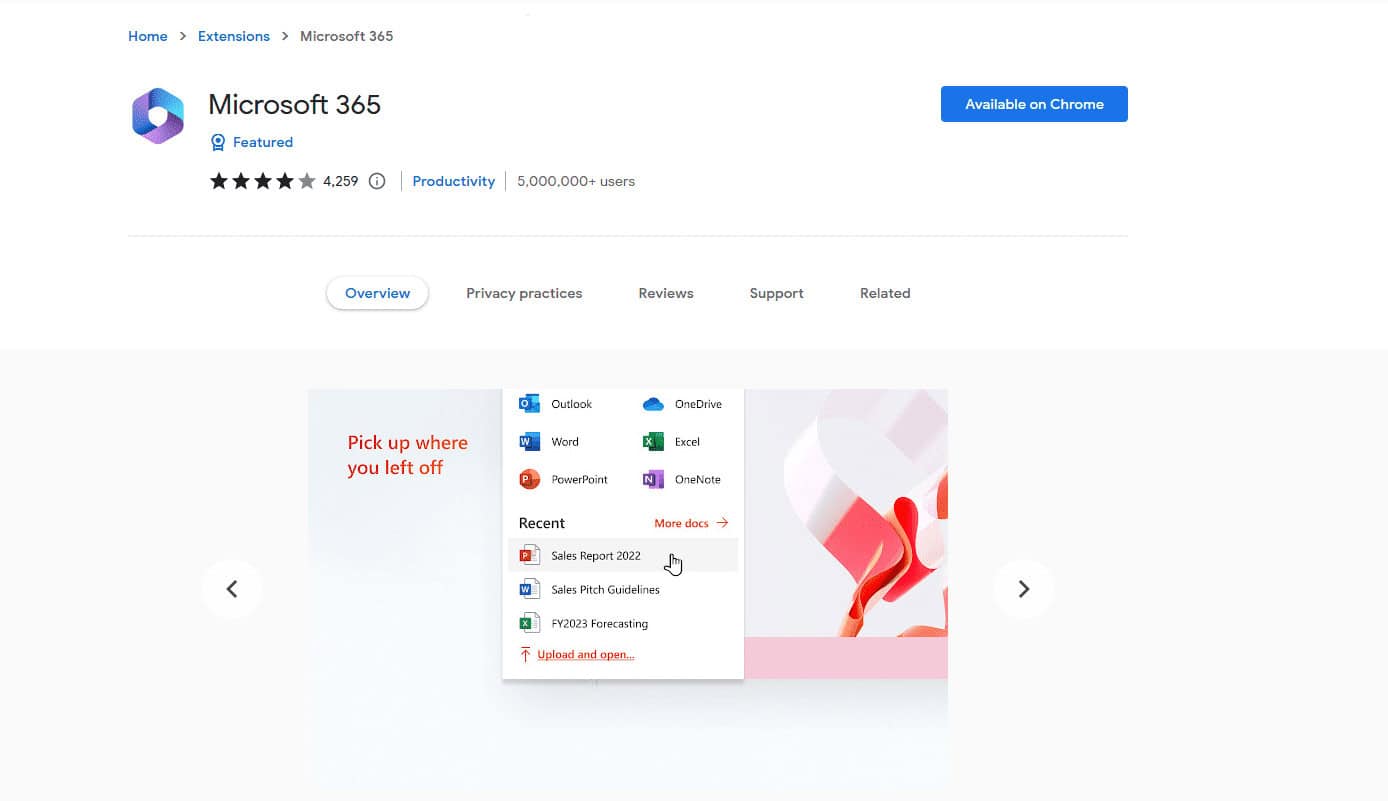
Task: Click the OneDrive cloud icon
Action: 653,404
